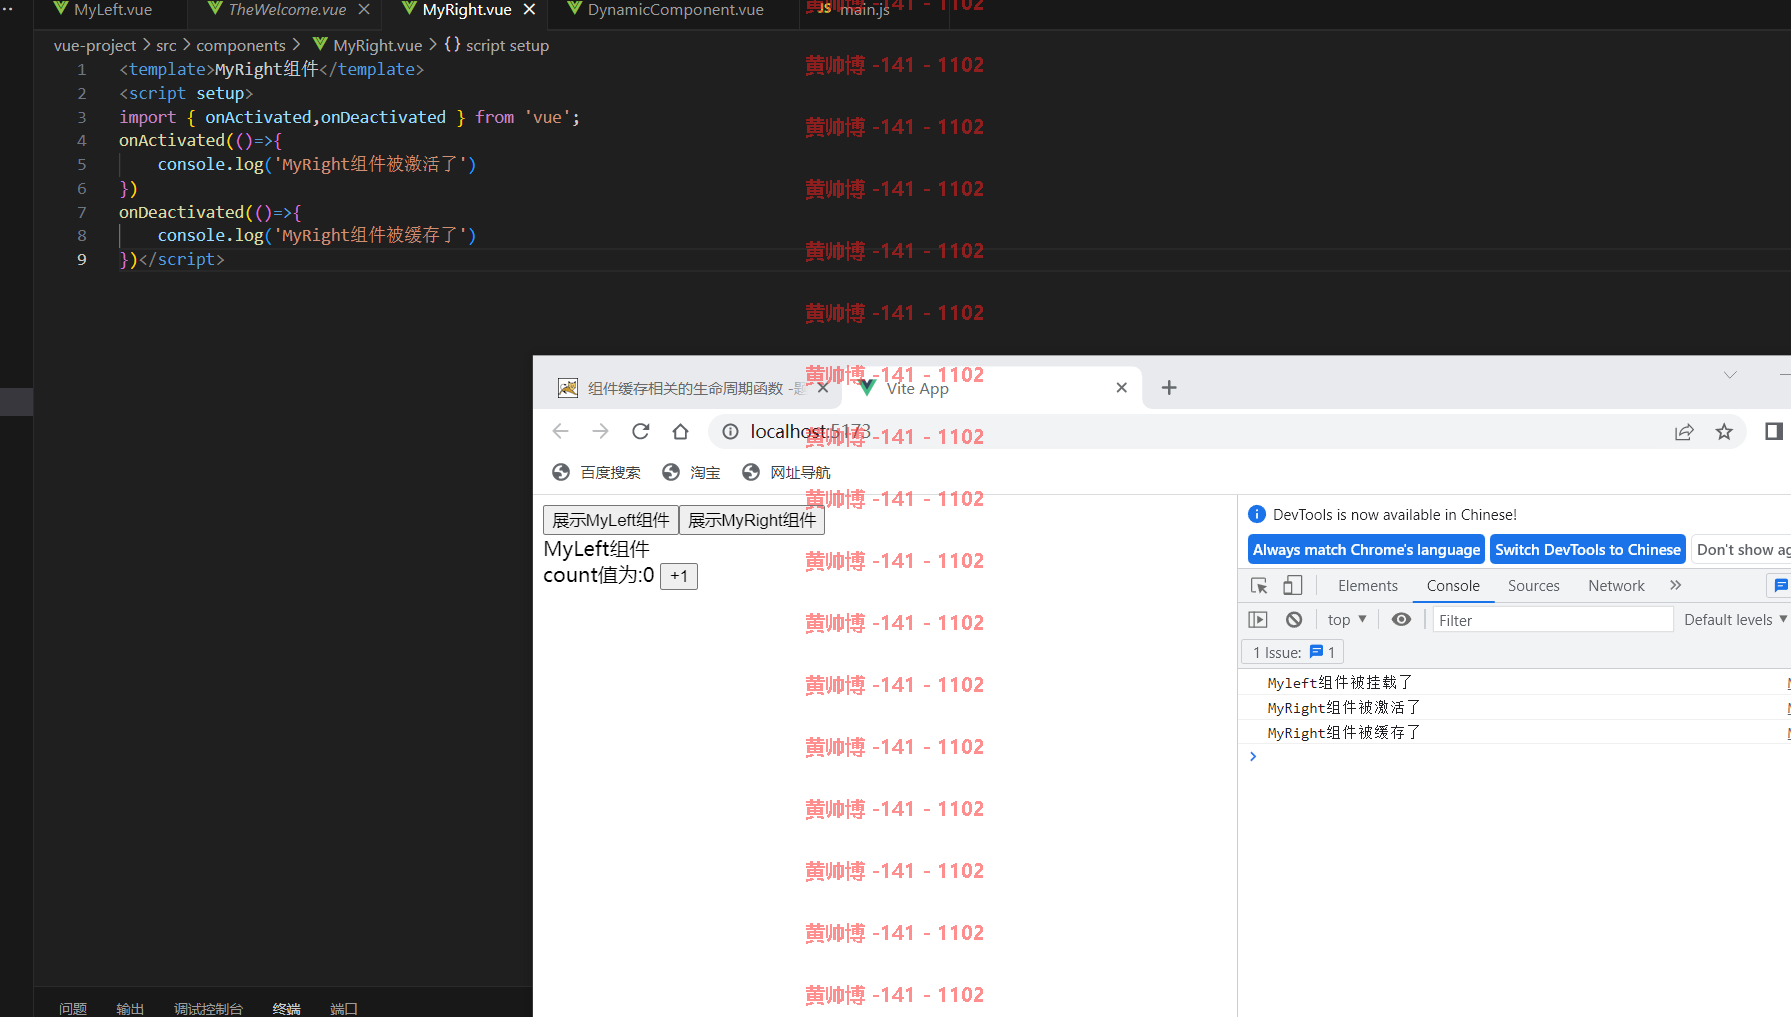Image resolution: width=1791 pixels, height=1017 pixels.
Task: View site information icon in address bar
Action: (731, 431)
